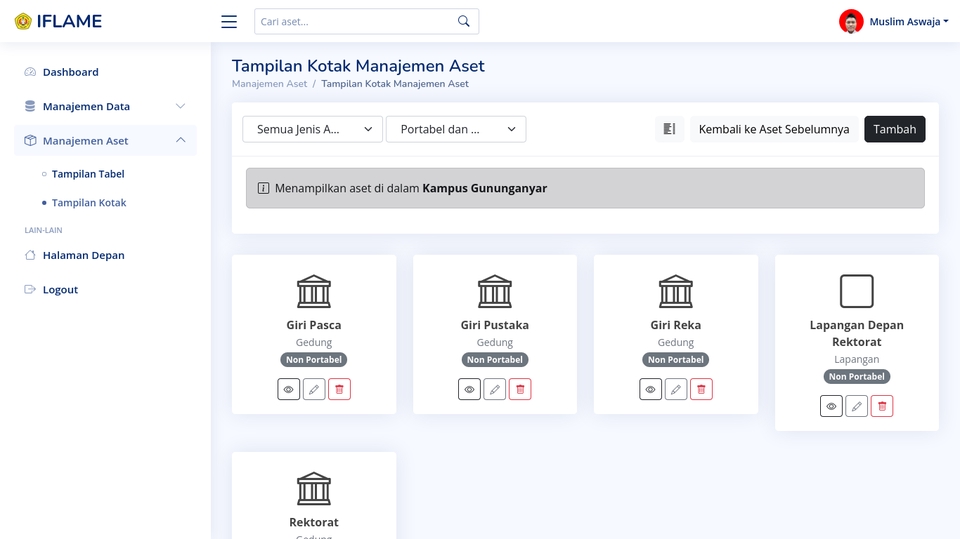This screenshot has width=960, height=539.
Task: Click the Giri Pasca card title
Action: click(314, 325)
